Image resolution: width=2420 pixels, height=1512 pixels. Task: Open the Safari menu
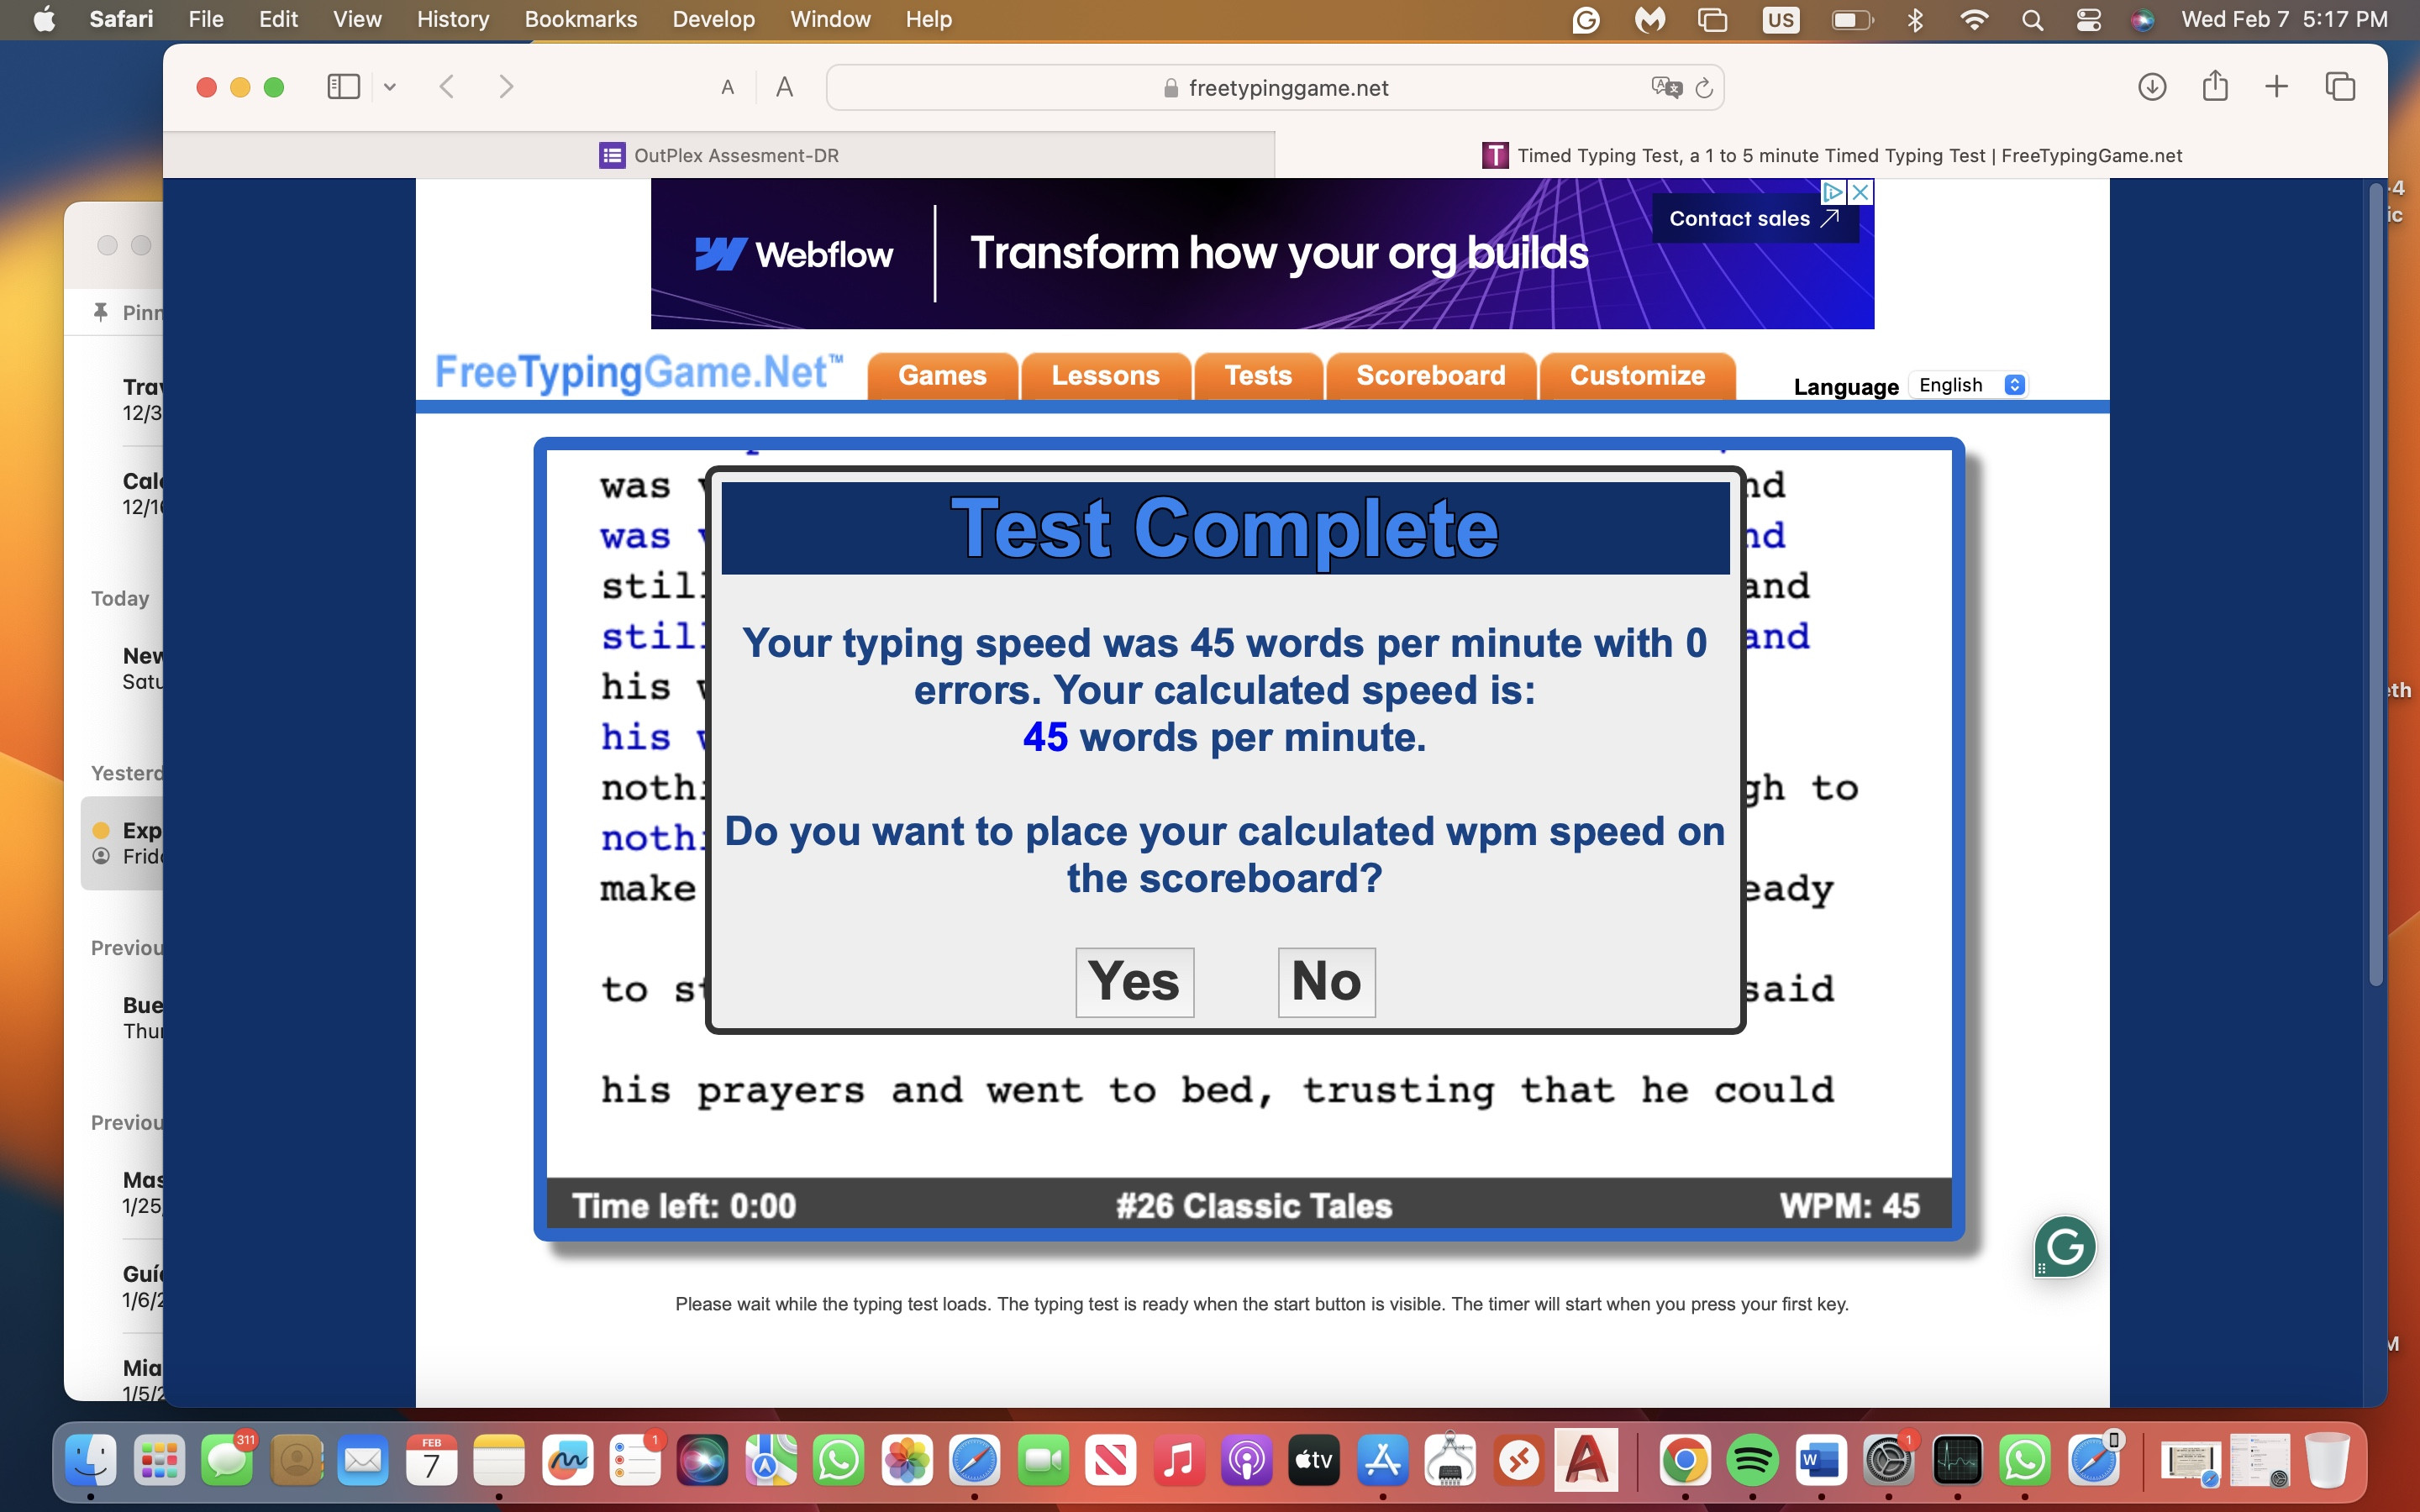121,20
